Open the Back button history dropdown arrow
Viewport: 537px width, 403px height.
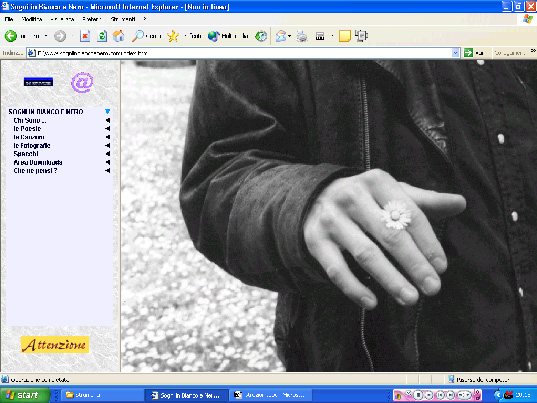pos(46,36)
